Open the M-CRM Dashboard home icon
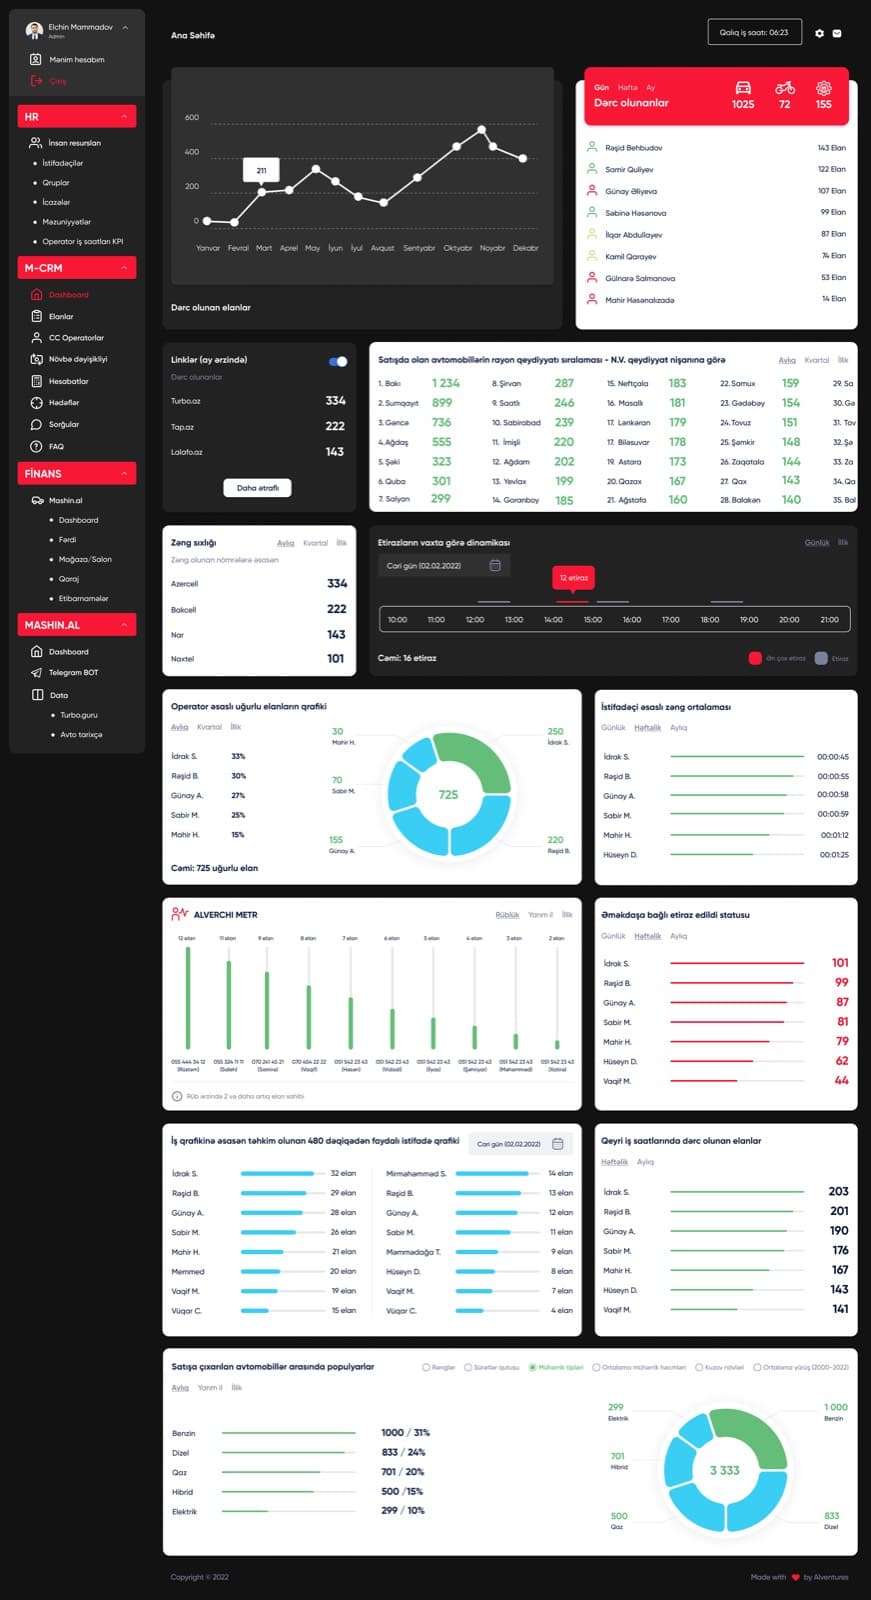The width and height of the screenshot is (871, 1600). [36, 295]
